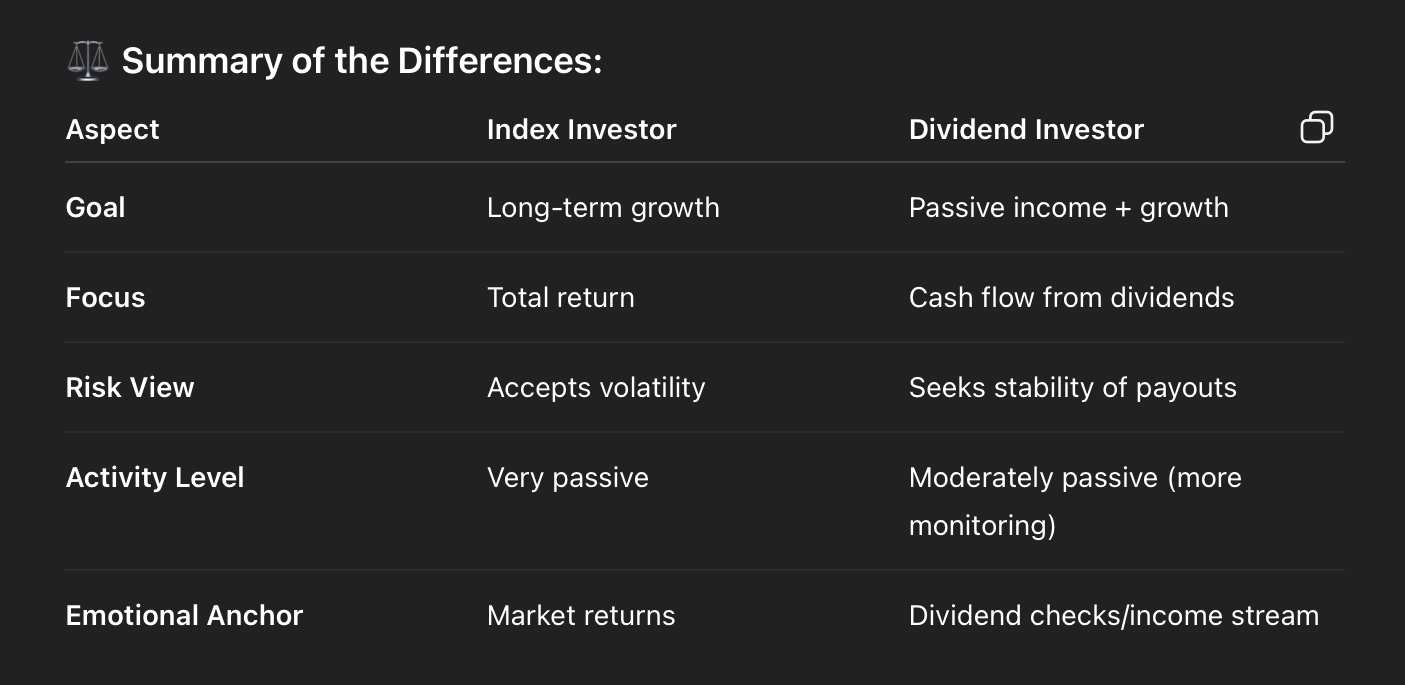Click the 'Accepts volatility' cell
This screenshot has height=685, width=1405.
[x=596, y=388]
